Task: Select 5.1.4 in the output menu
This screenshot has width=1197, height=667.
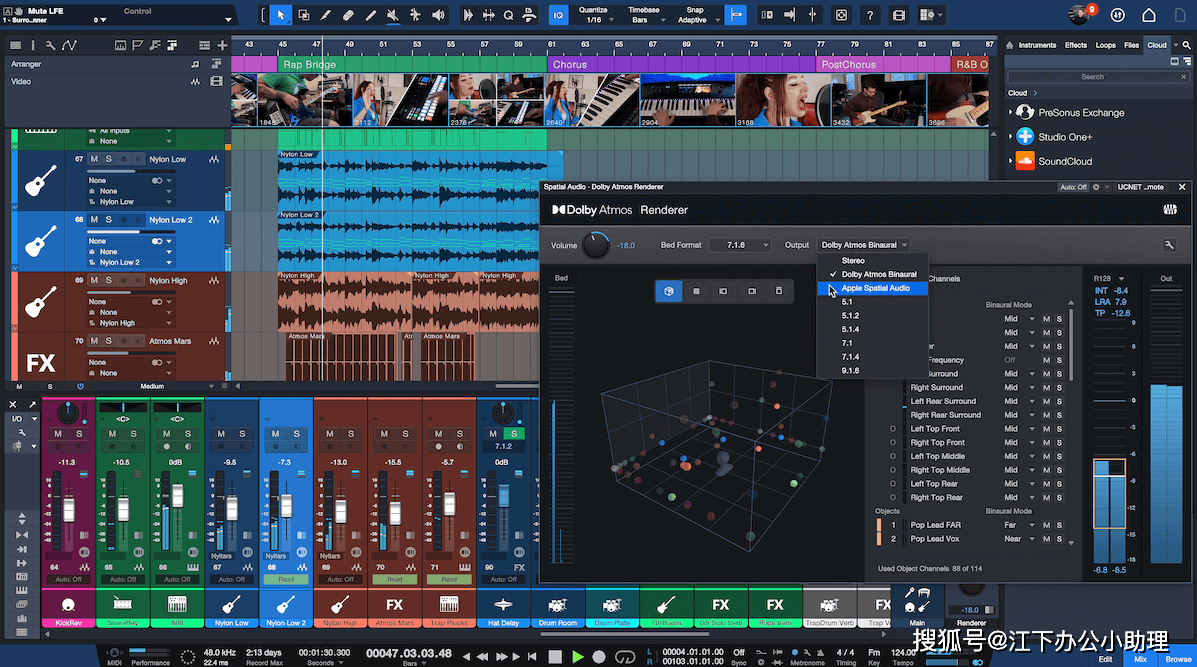Action: pyautogui.click(x=873, y=330)
